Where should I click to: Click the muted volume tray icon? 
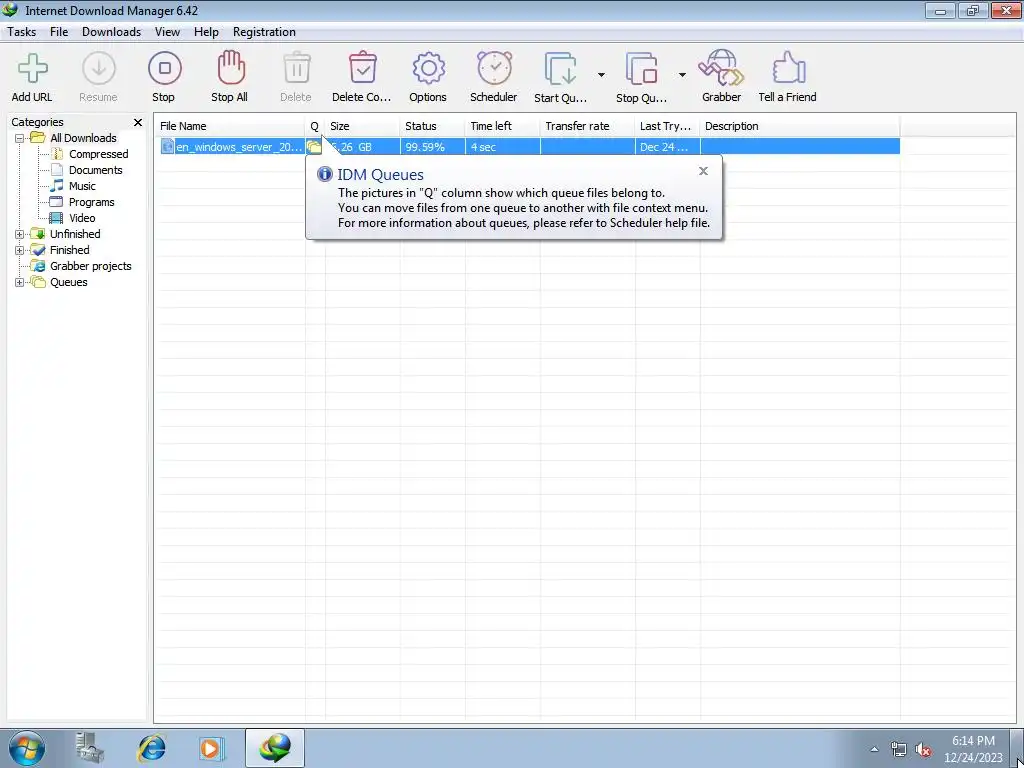tap(923, 750)
